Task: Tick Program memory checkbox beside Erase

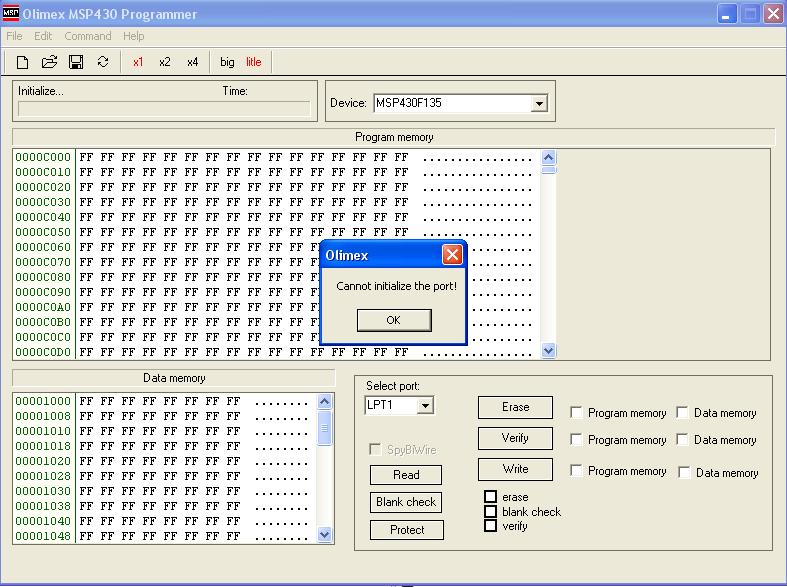Action: click(x=577, y=412)
